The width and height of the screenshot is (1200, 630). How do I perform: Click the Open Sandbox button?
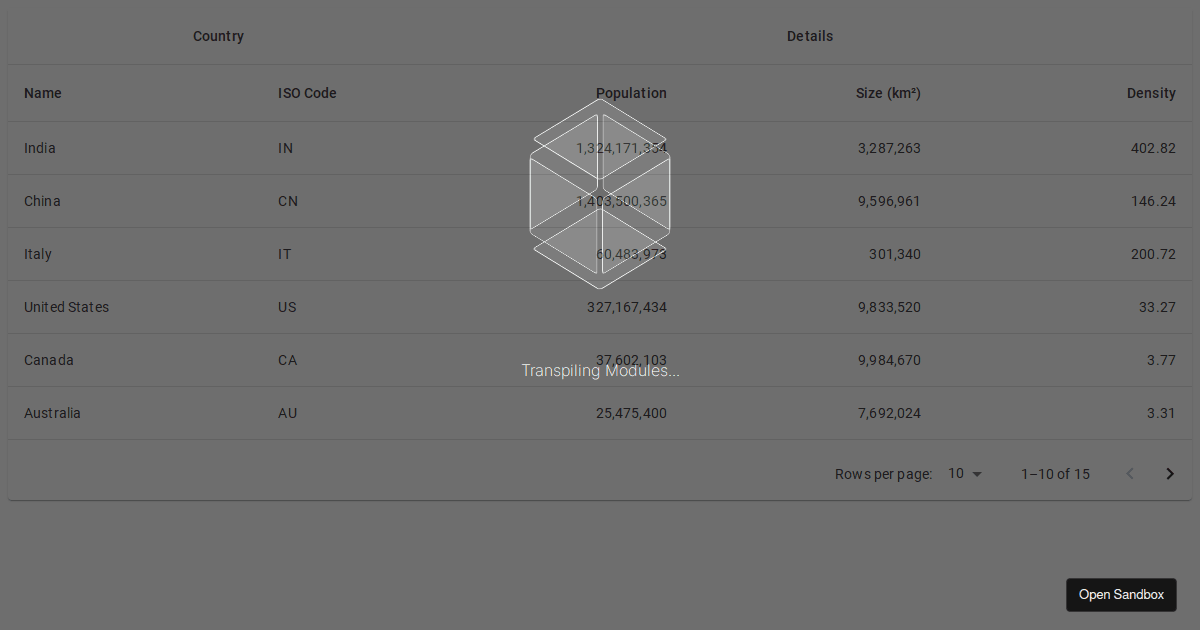[1121, 595]
